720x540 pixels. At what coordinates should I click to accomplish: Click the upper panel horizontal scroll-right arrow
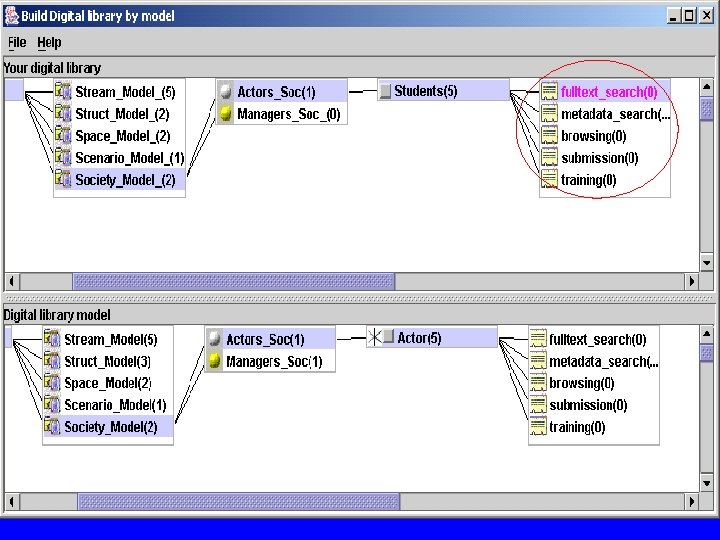pos(692,281)
